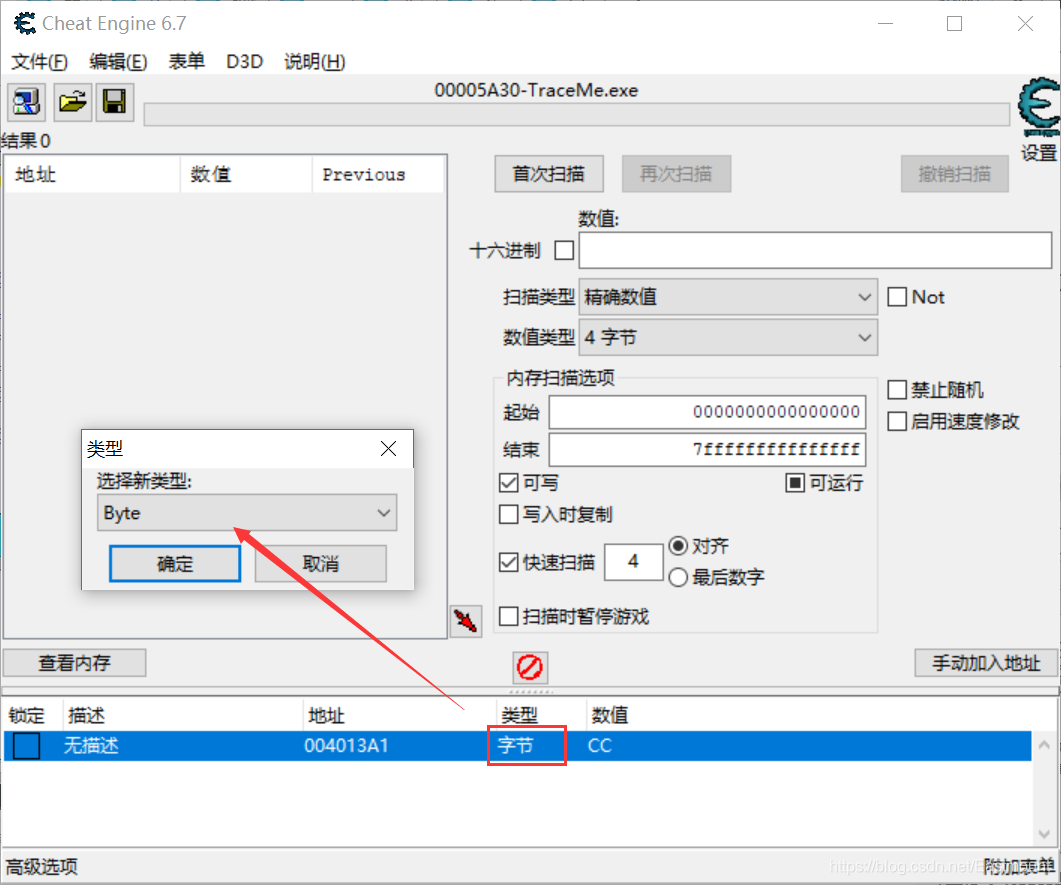Toggle the 十六进制 checkbox
Viewport: 1061px width, 885px height.
(x=564, y=250)
